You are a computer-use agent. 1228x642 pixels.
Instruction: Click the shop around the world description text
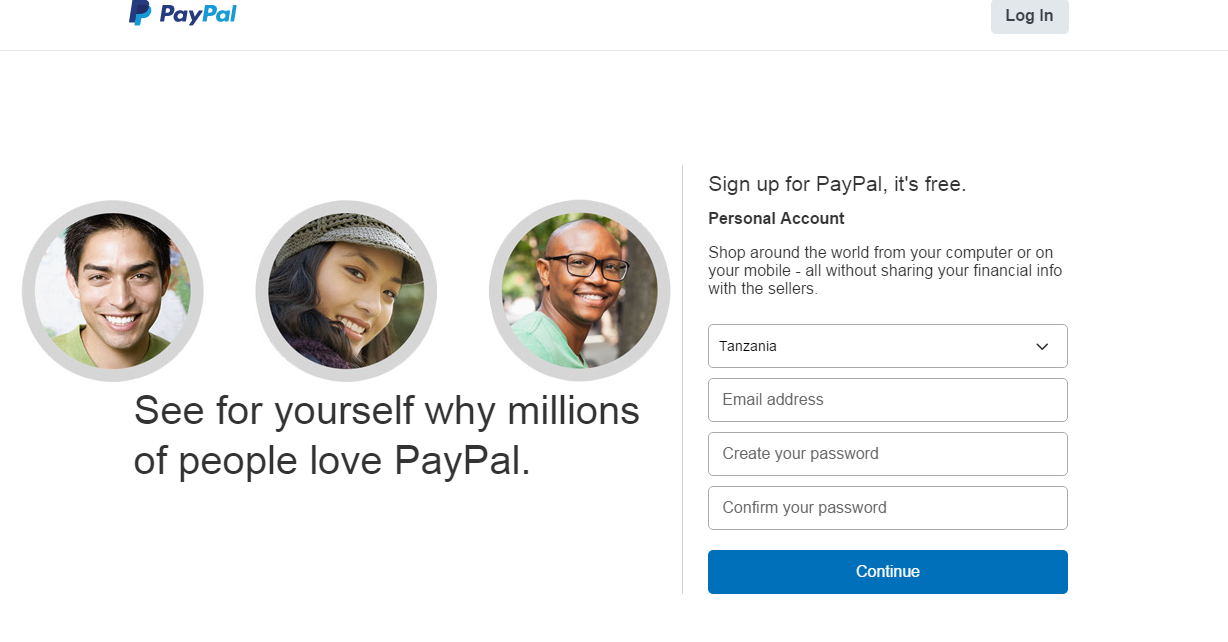tap(885, 270)
